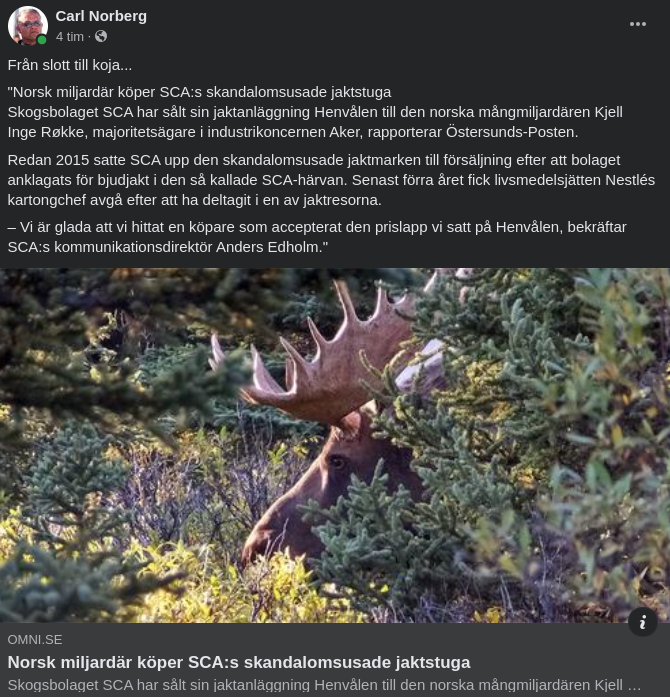
Task: Open the three-dot post options menu
Action: (x=637, y=24)
